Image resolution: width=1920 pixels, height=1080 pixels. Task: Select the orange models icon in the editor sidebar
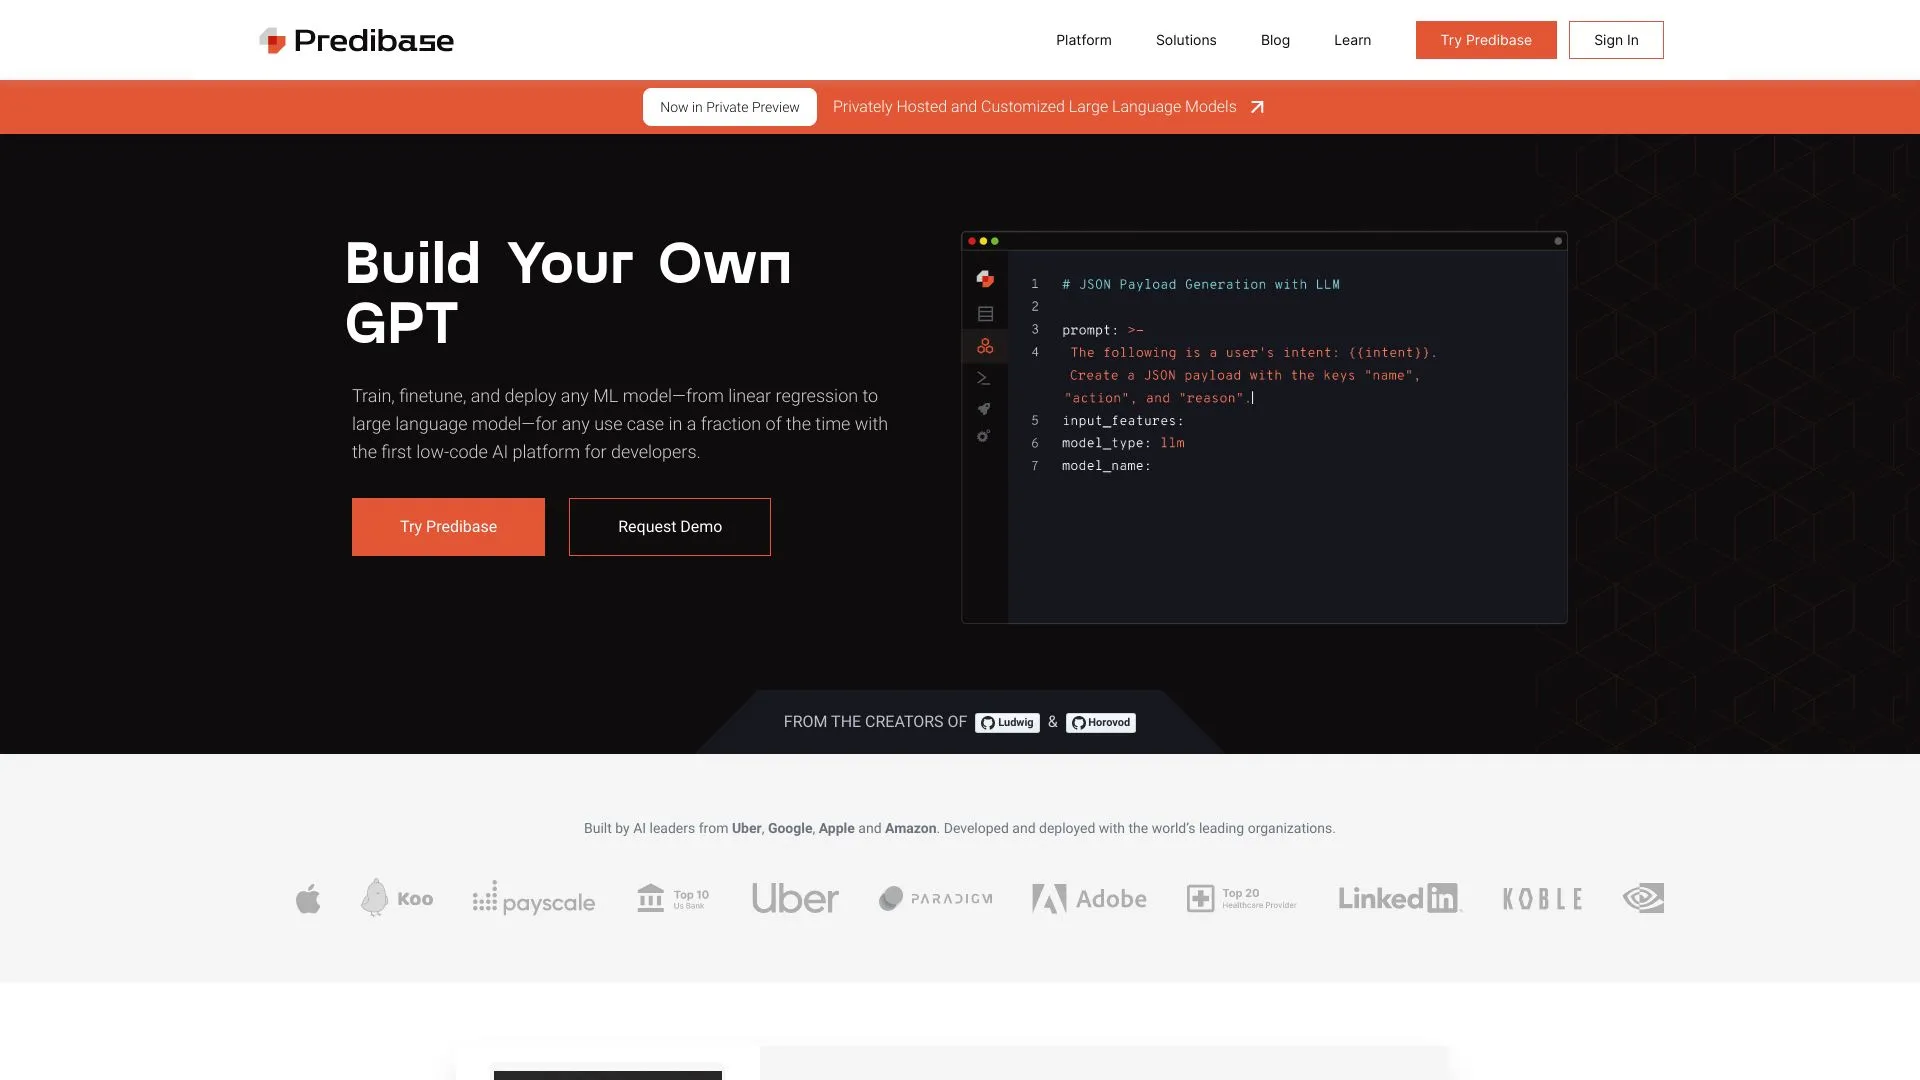click(984, 345)
